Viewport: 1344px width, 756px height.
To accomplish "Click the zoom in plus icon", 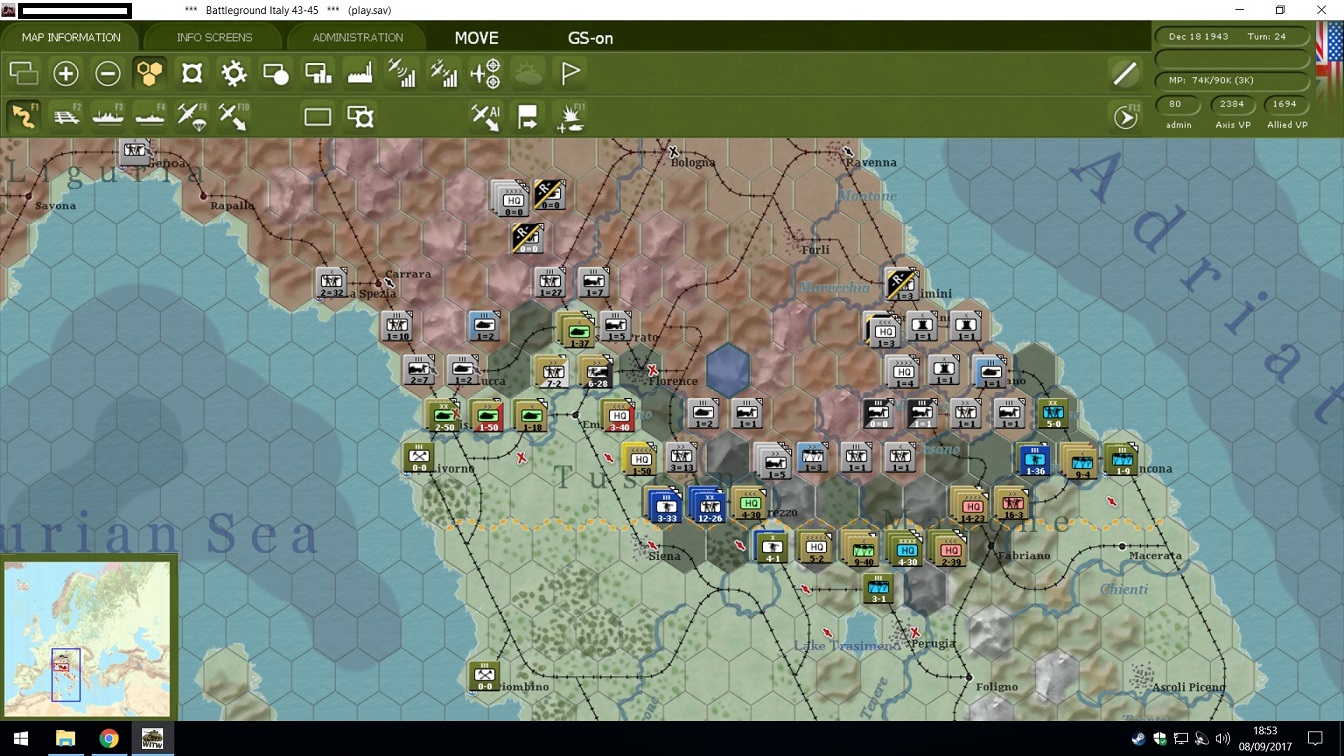I will point(66,73).
